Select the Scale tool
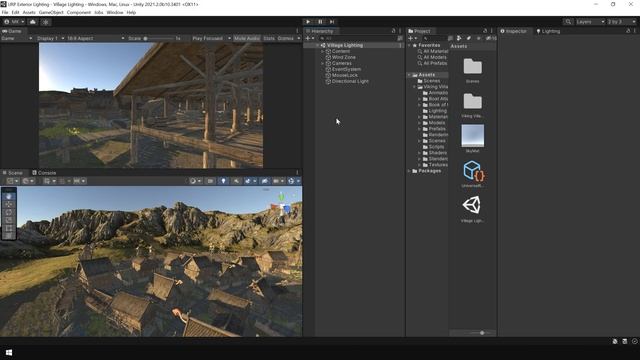The image size is (640, 360). coord(9,220)
